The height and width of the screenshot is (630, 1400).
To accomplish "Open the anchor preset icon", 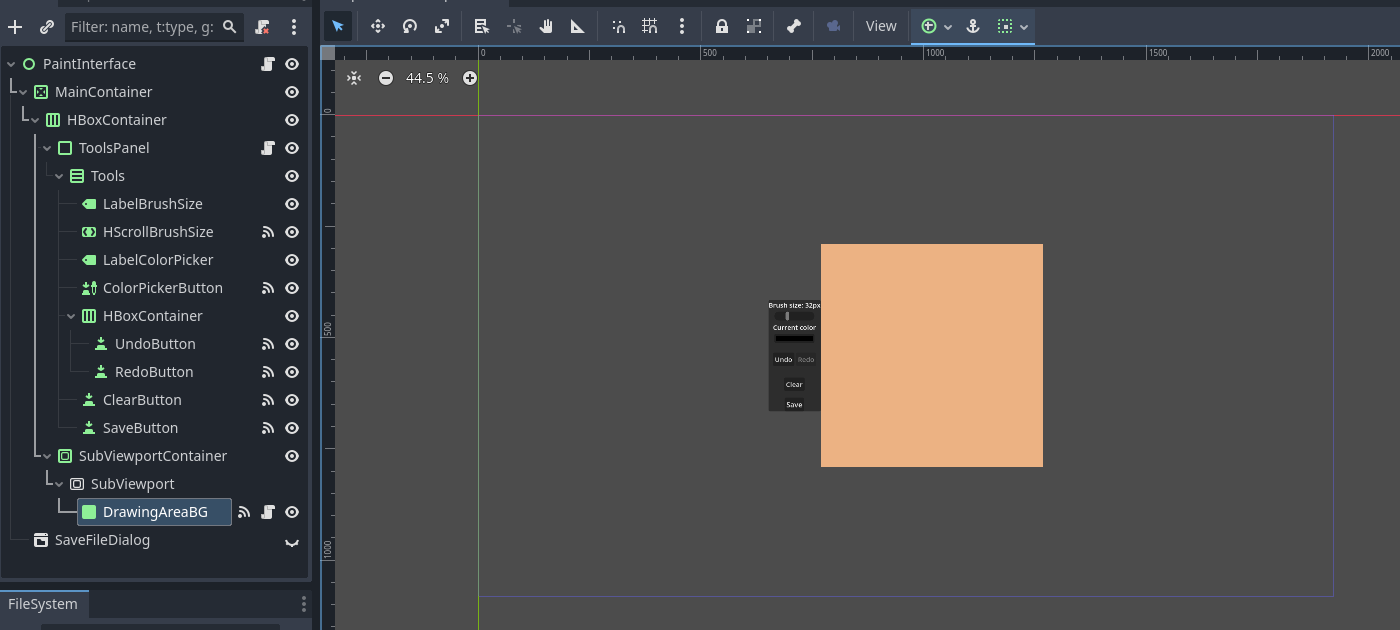I will tap(972, 26).
